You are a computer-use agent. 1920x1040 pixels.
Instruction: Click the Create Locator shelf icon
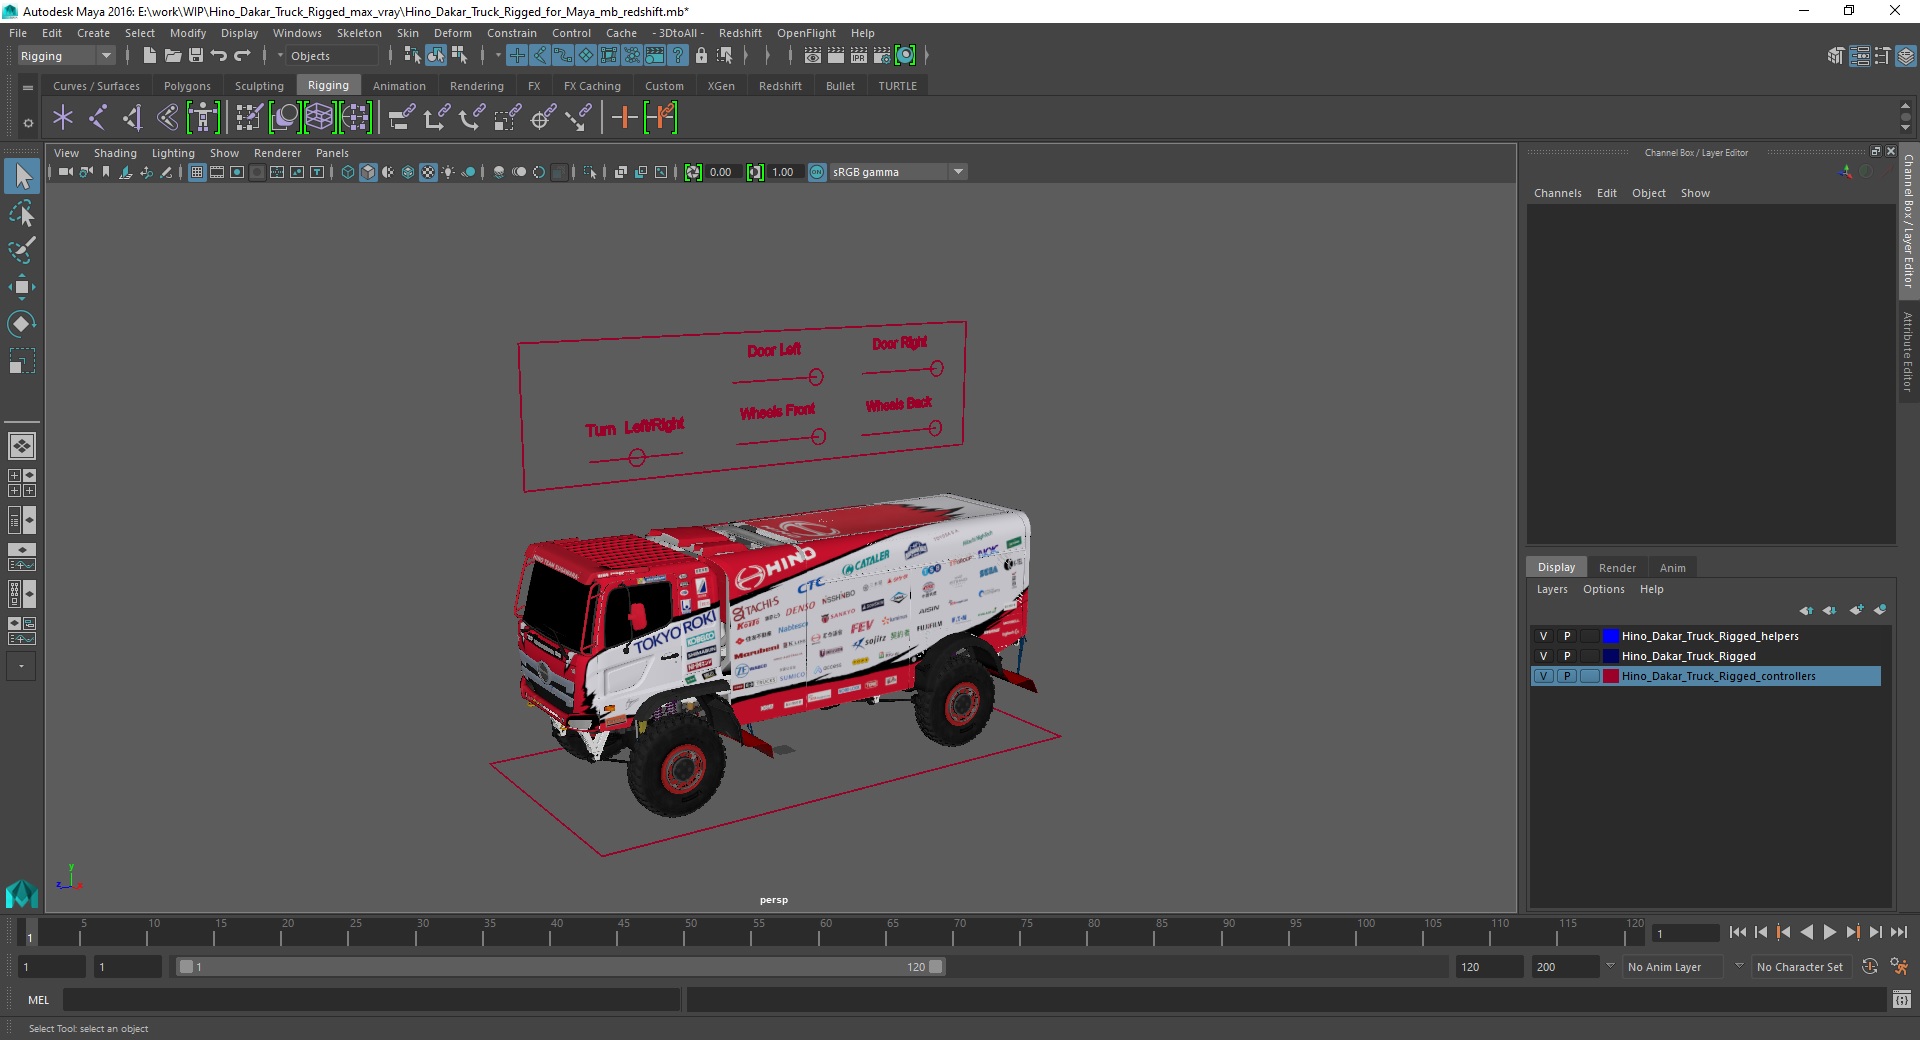[x=63, y=118]
